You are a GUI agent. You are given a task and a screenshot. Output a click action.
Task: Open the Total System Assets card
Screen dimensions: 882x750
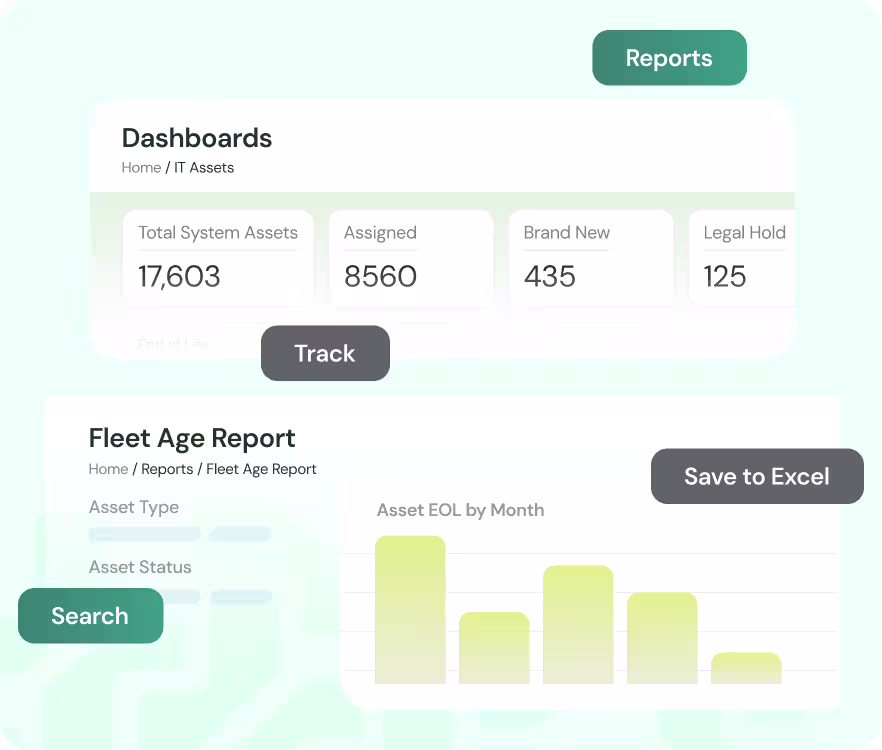[218, 257]
